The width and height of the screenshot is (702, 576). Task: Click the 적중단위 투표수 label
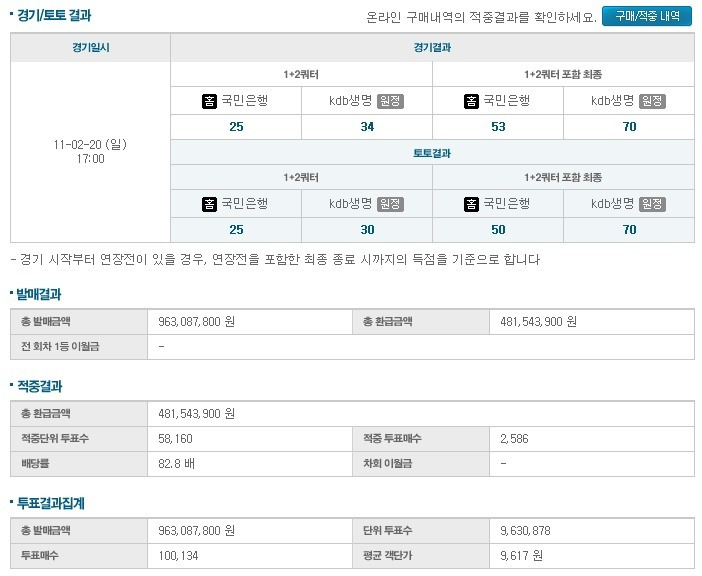click(55, 439)
